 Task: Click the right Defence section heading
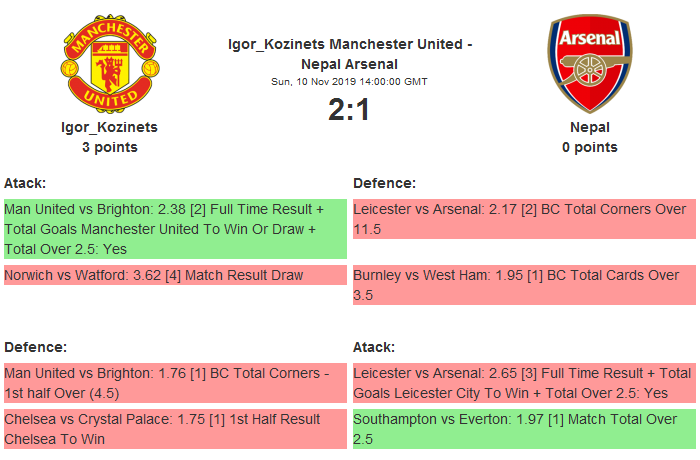[x=384, y=183]
